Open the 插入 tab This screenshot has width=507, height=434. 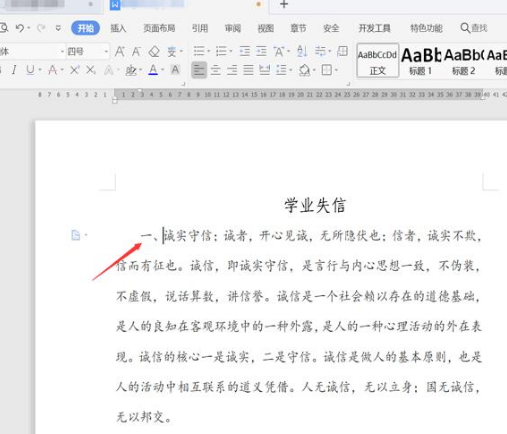pos(118,28)
